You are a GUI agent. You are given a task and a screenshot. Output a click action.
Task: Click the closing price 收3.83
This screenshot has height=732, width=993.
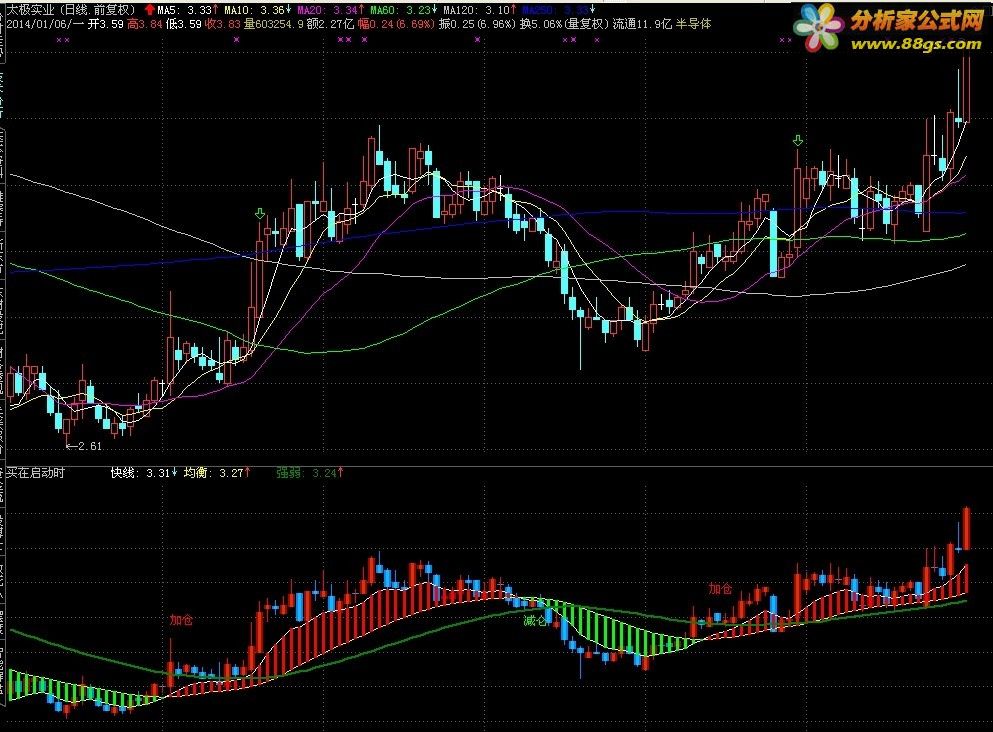[x=224, y=24]
